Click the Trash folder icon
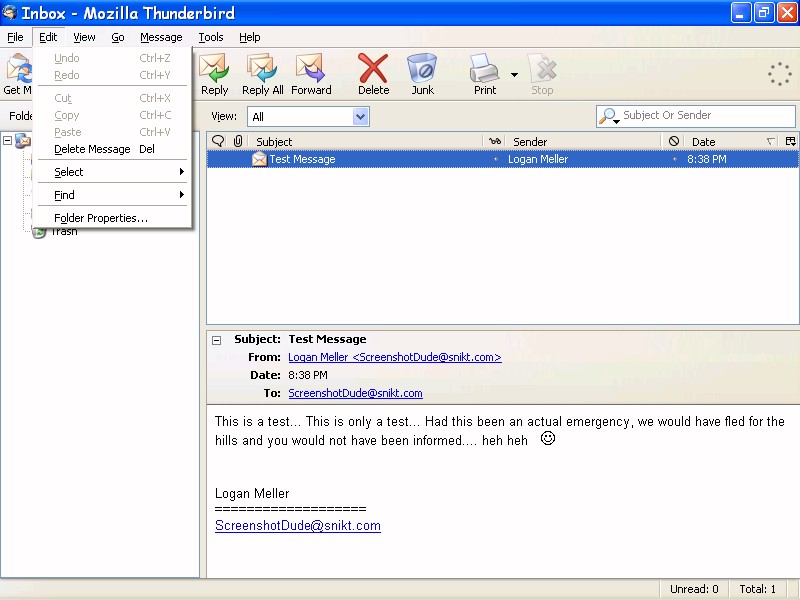The height and width of the screenshot is (600, 800). coord(39,233)
